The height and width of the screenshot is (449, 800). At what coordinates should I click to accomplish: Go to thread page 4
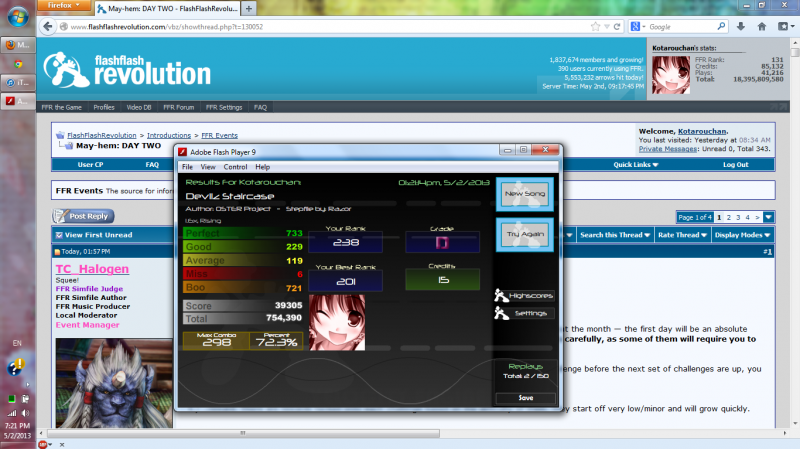click(747, 217)
